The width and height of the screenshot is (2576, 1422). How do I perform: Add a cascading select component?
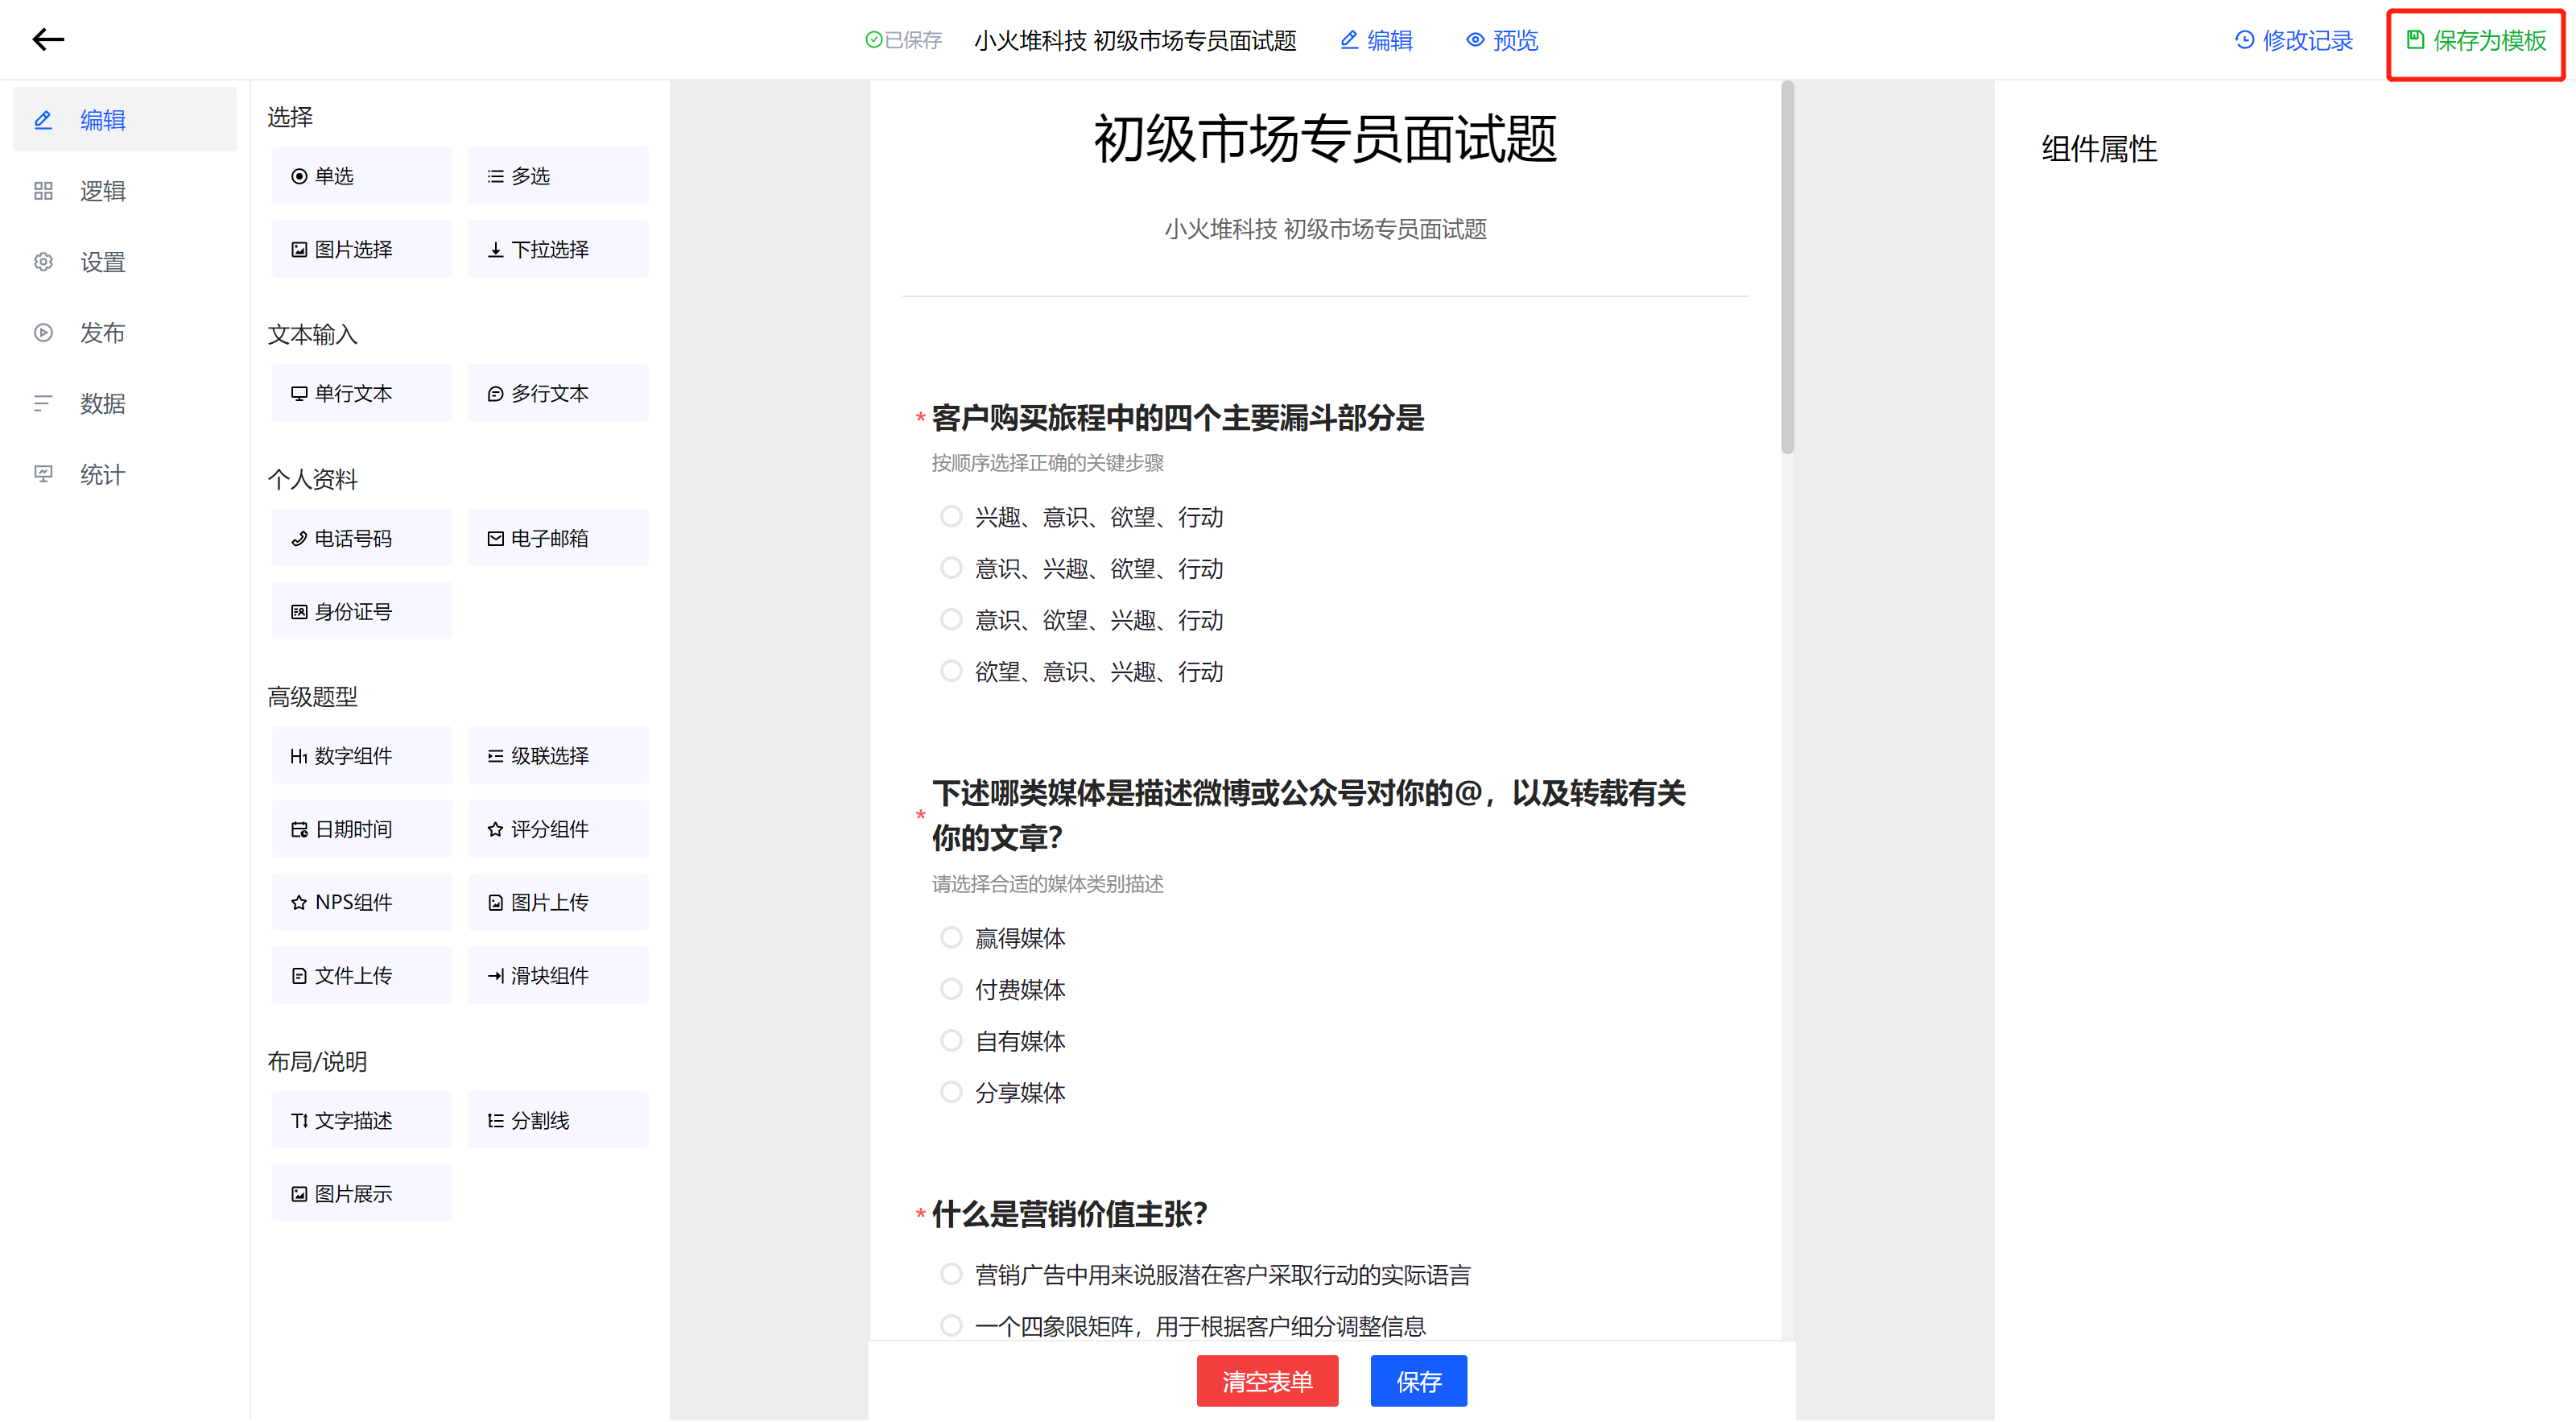[558, 756]
